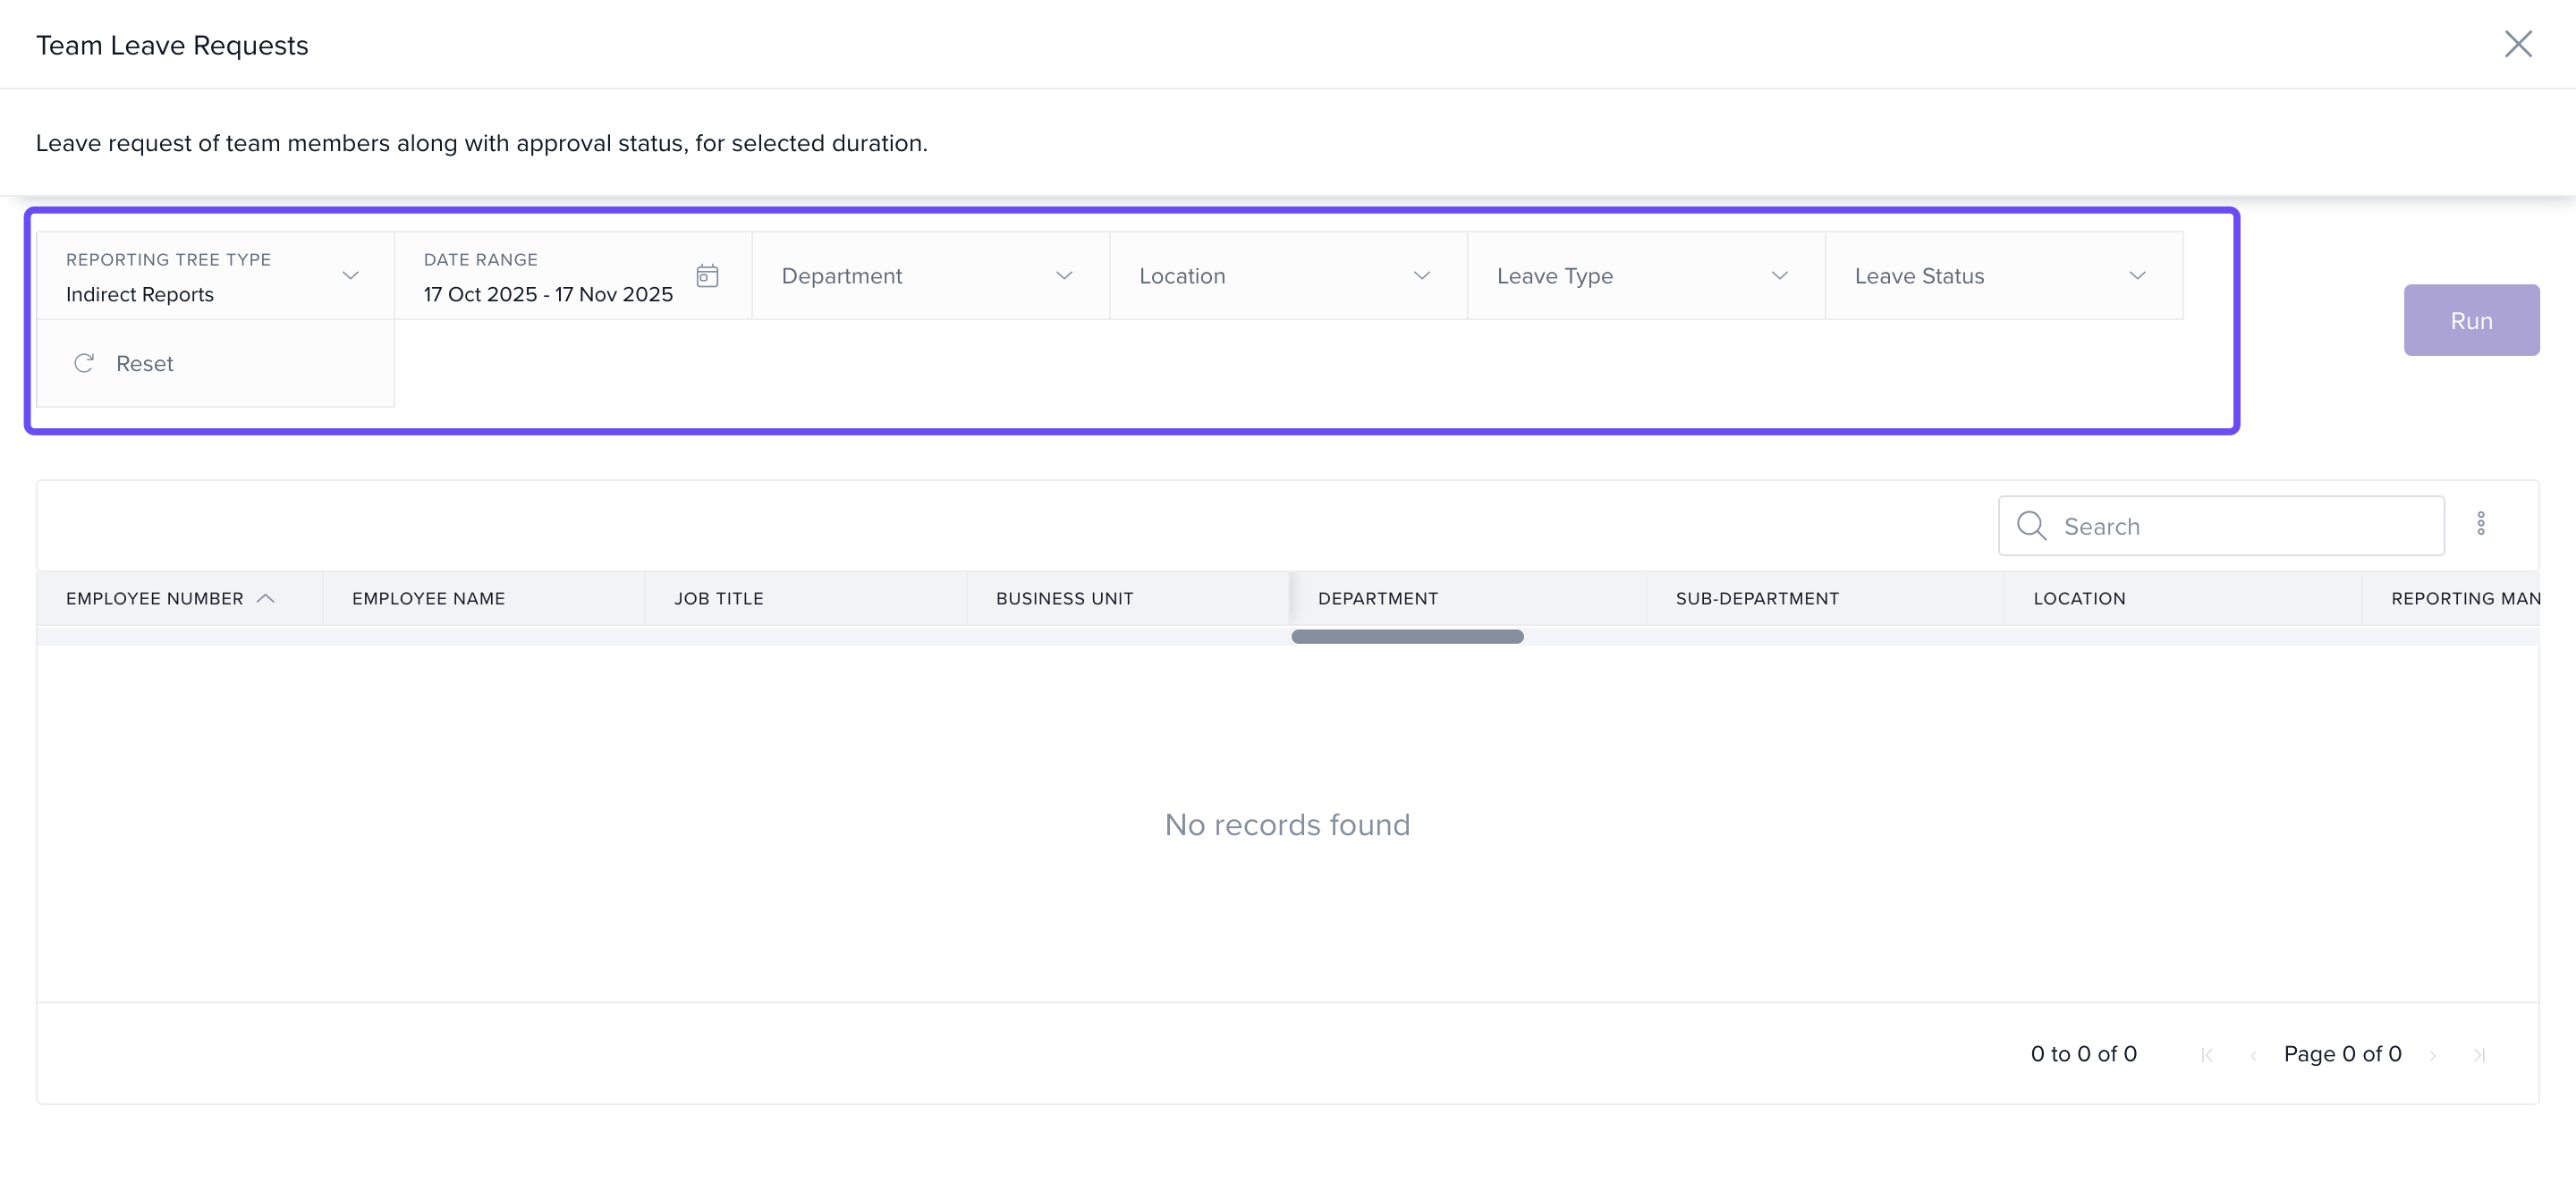Click the Run button
Screen dimensions: 2576x1191
pyautogui.click(x=2471, y=320)
